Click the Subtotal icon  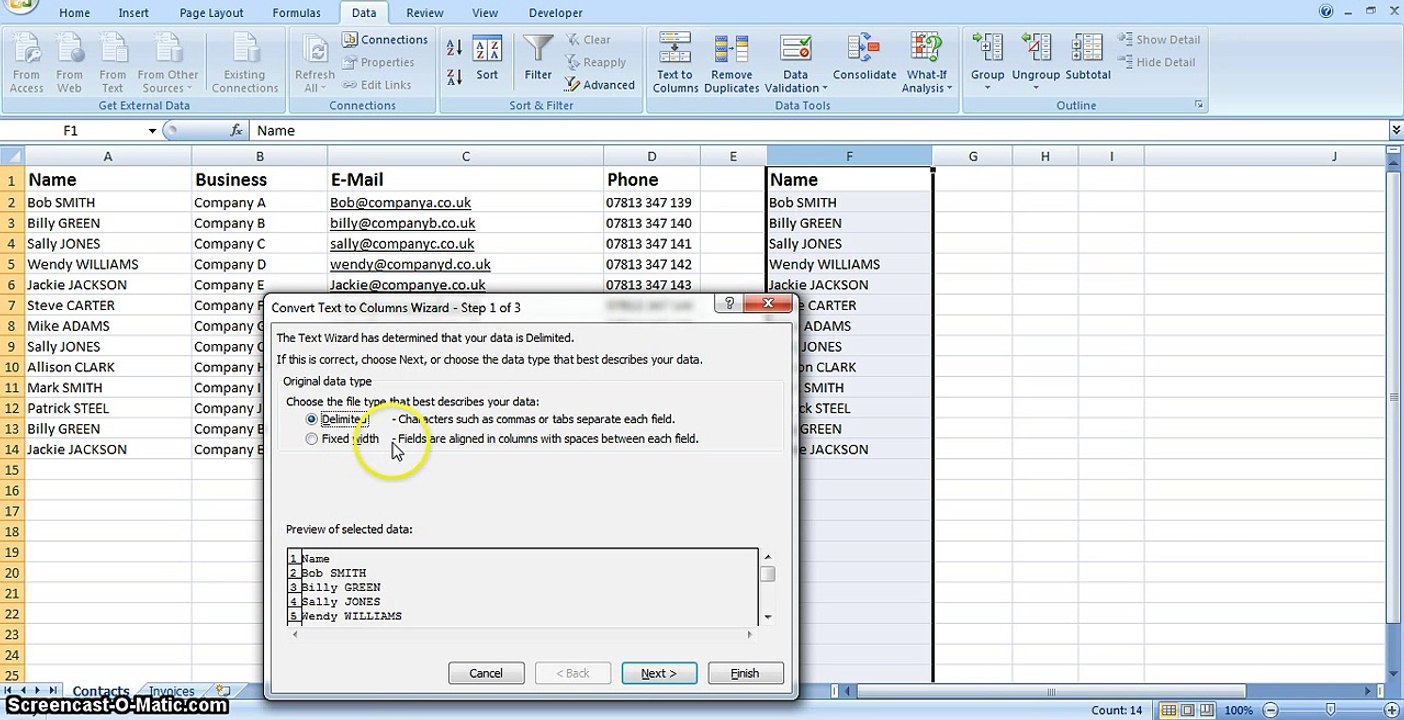(x=1088, y=58)
